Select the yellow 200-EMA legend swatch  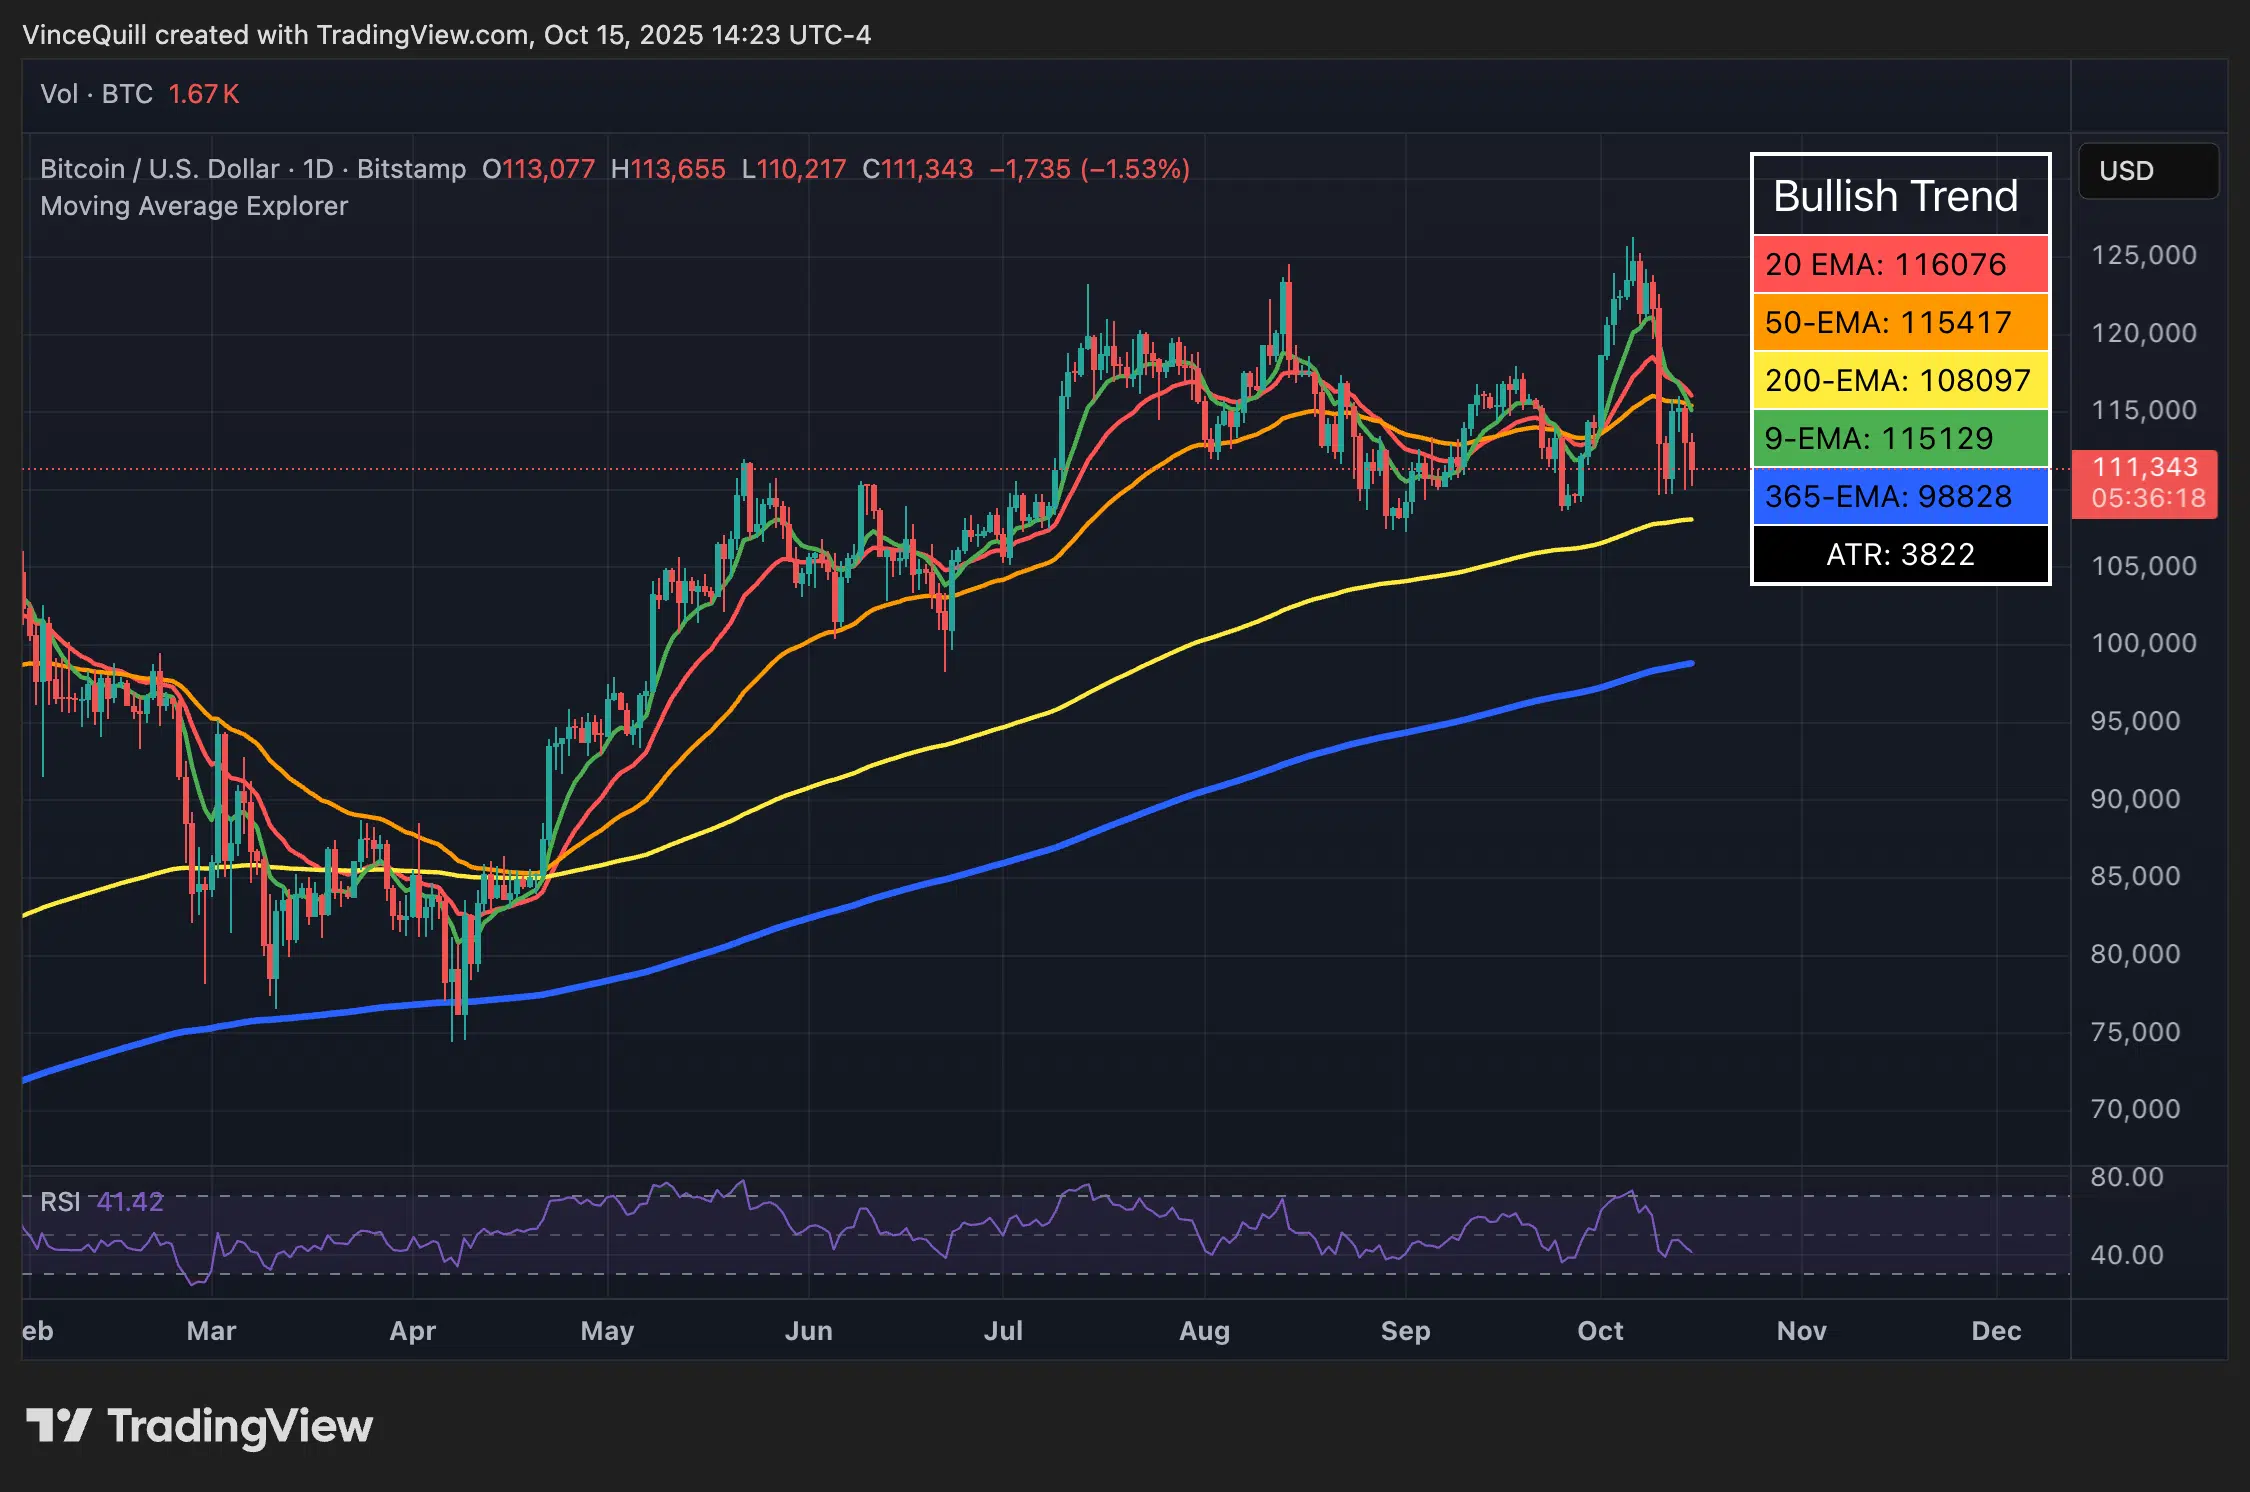pyautogui.click(x=1898, y=381)
